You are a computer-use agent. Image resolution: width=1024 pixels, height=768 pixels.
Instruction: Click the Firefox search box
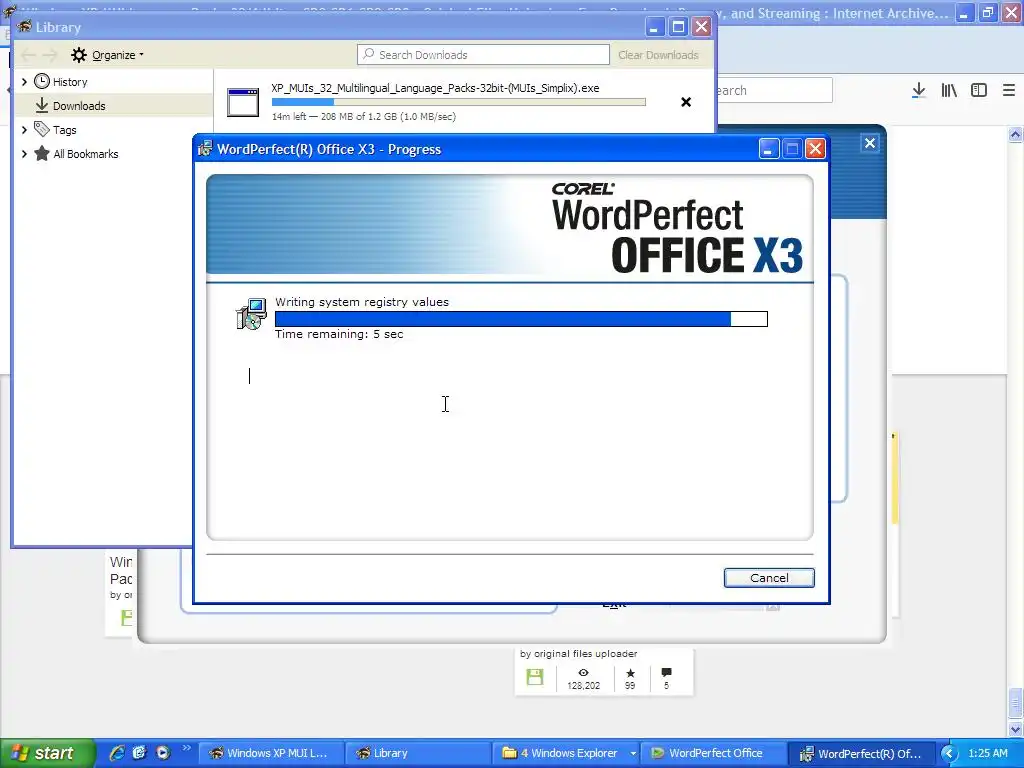pyautogui.click(x=774, y=90)
